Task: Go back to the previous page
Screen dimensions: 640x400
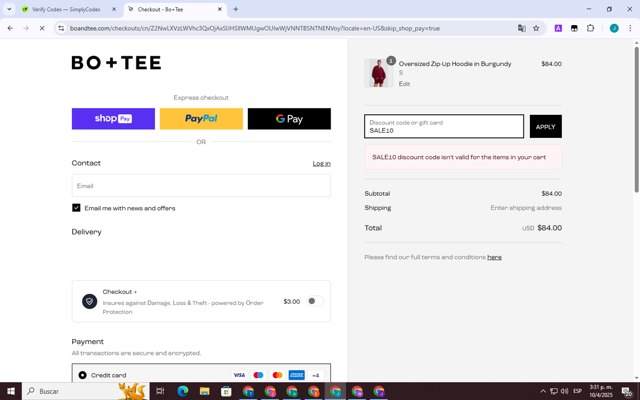Action: [10, 28]
